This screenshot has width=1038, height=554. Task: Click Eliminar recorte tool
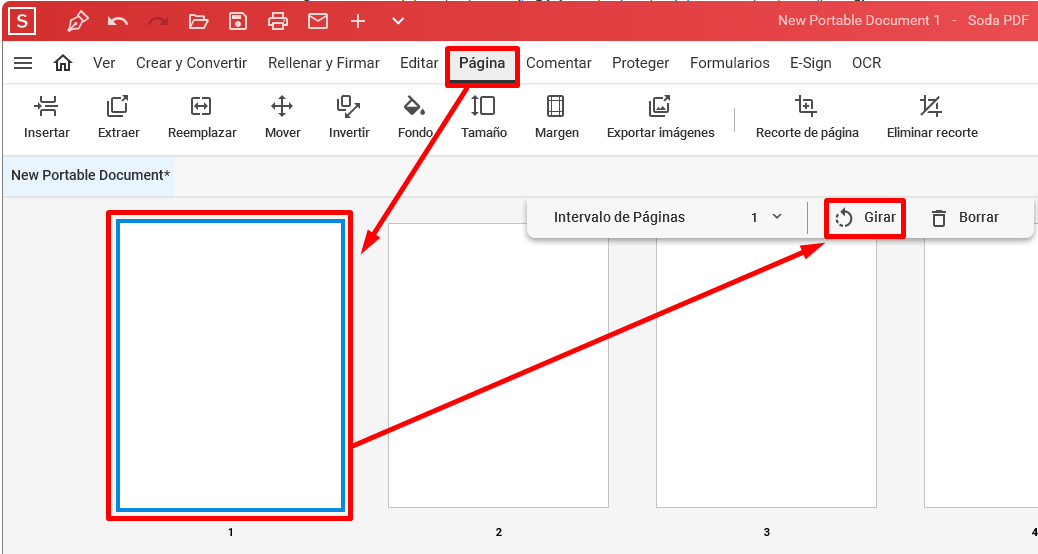click(932, 117)
